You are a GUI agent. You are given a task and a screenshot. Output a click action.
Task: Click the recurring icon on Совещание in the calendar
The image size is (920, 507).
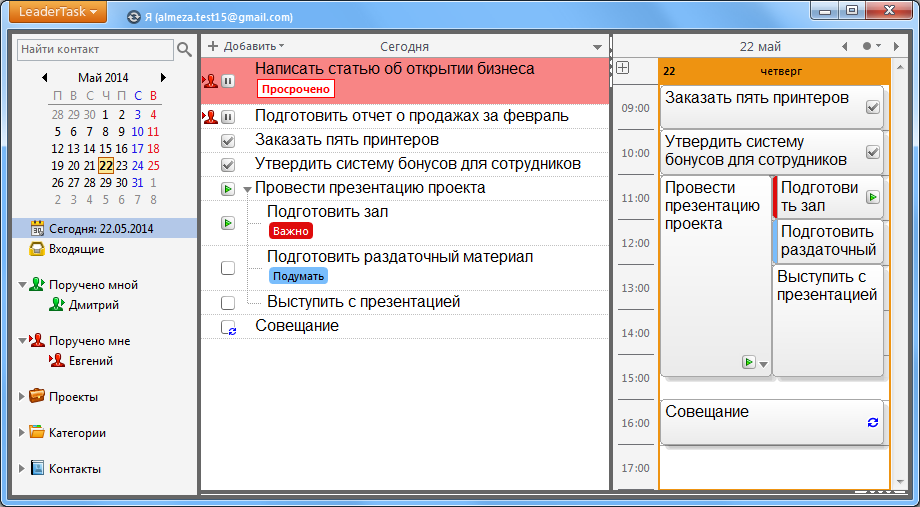point(872,423)
